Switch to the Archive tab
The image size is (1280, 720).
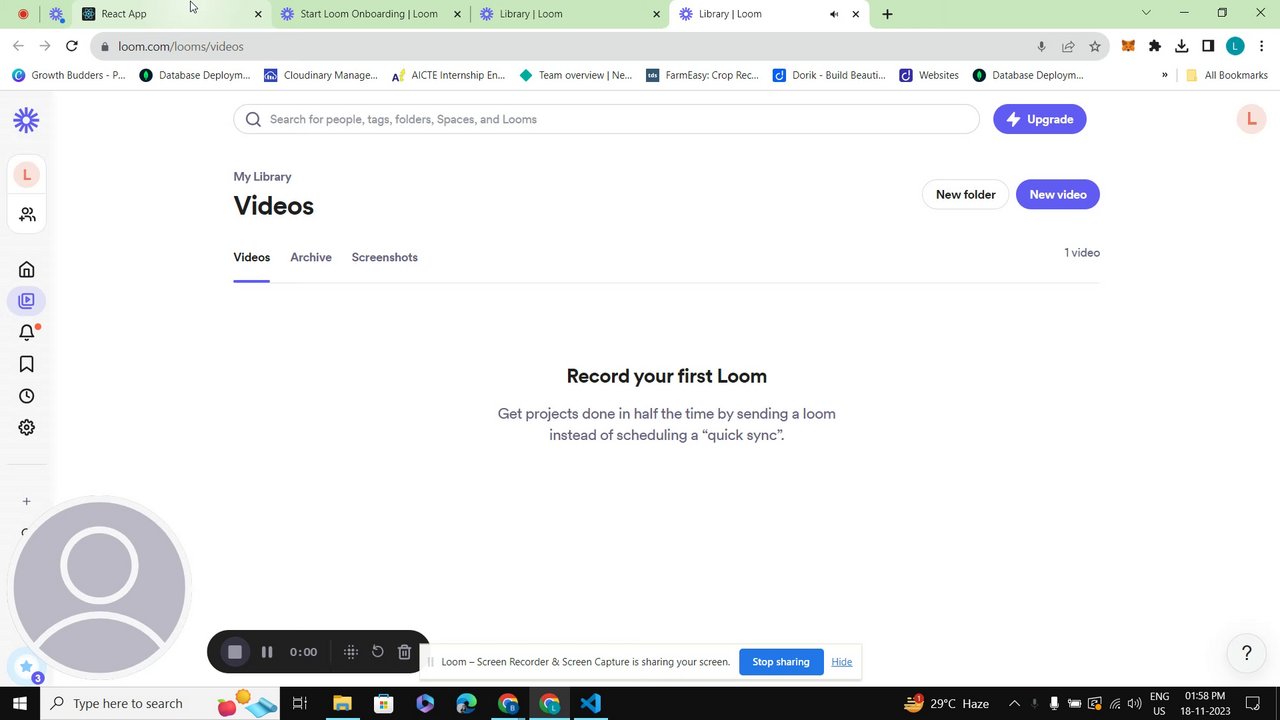click(311, 257)
